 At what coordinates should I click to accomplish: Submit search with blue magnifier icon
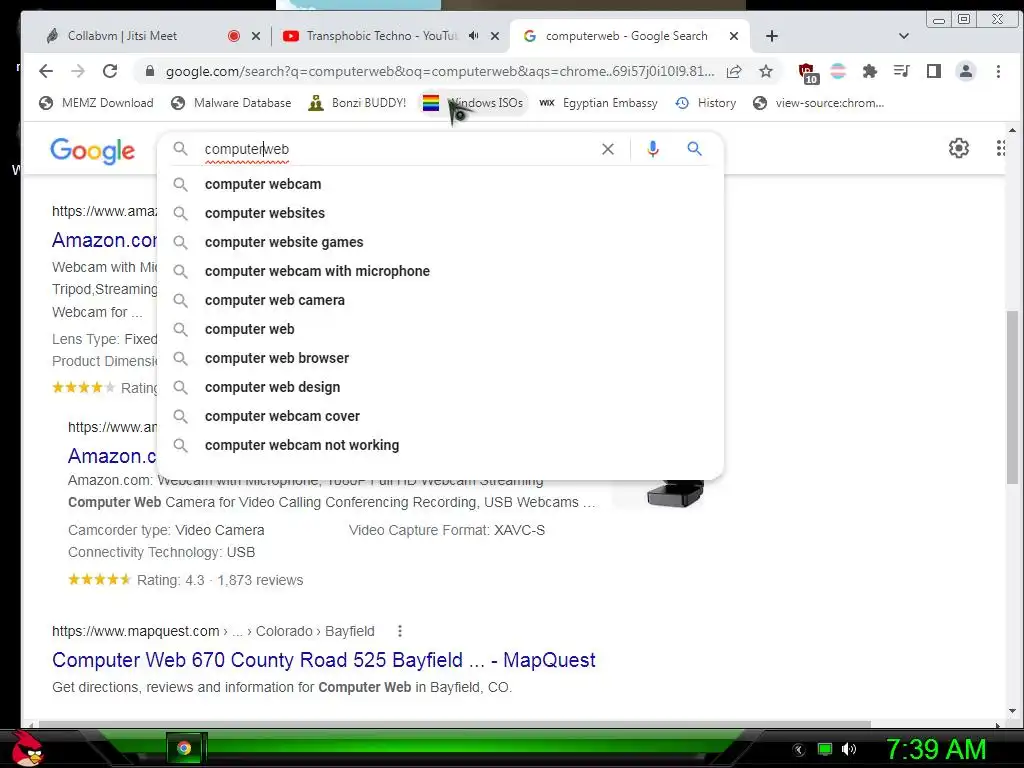click(x=694, y=149)
